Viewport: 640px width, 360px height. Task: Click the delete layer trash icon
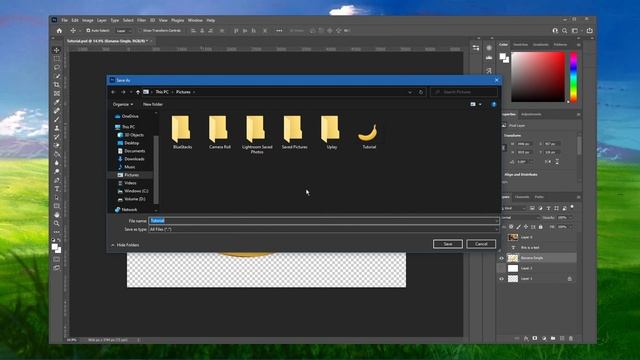(571, 338)
